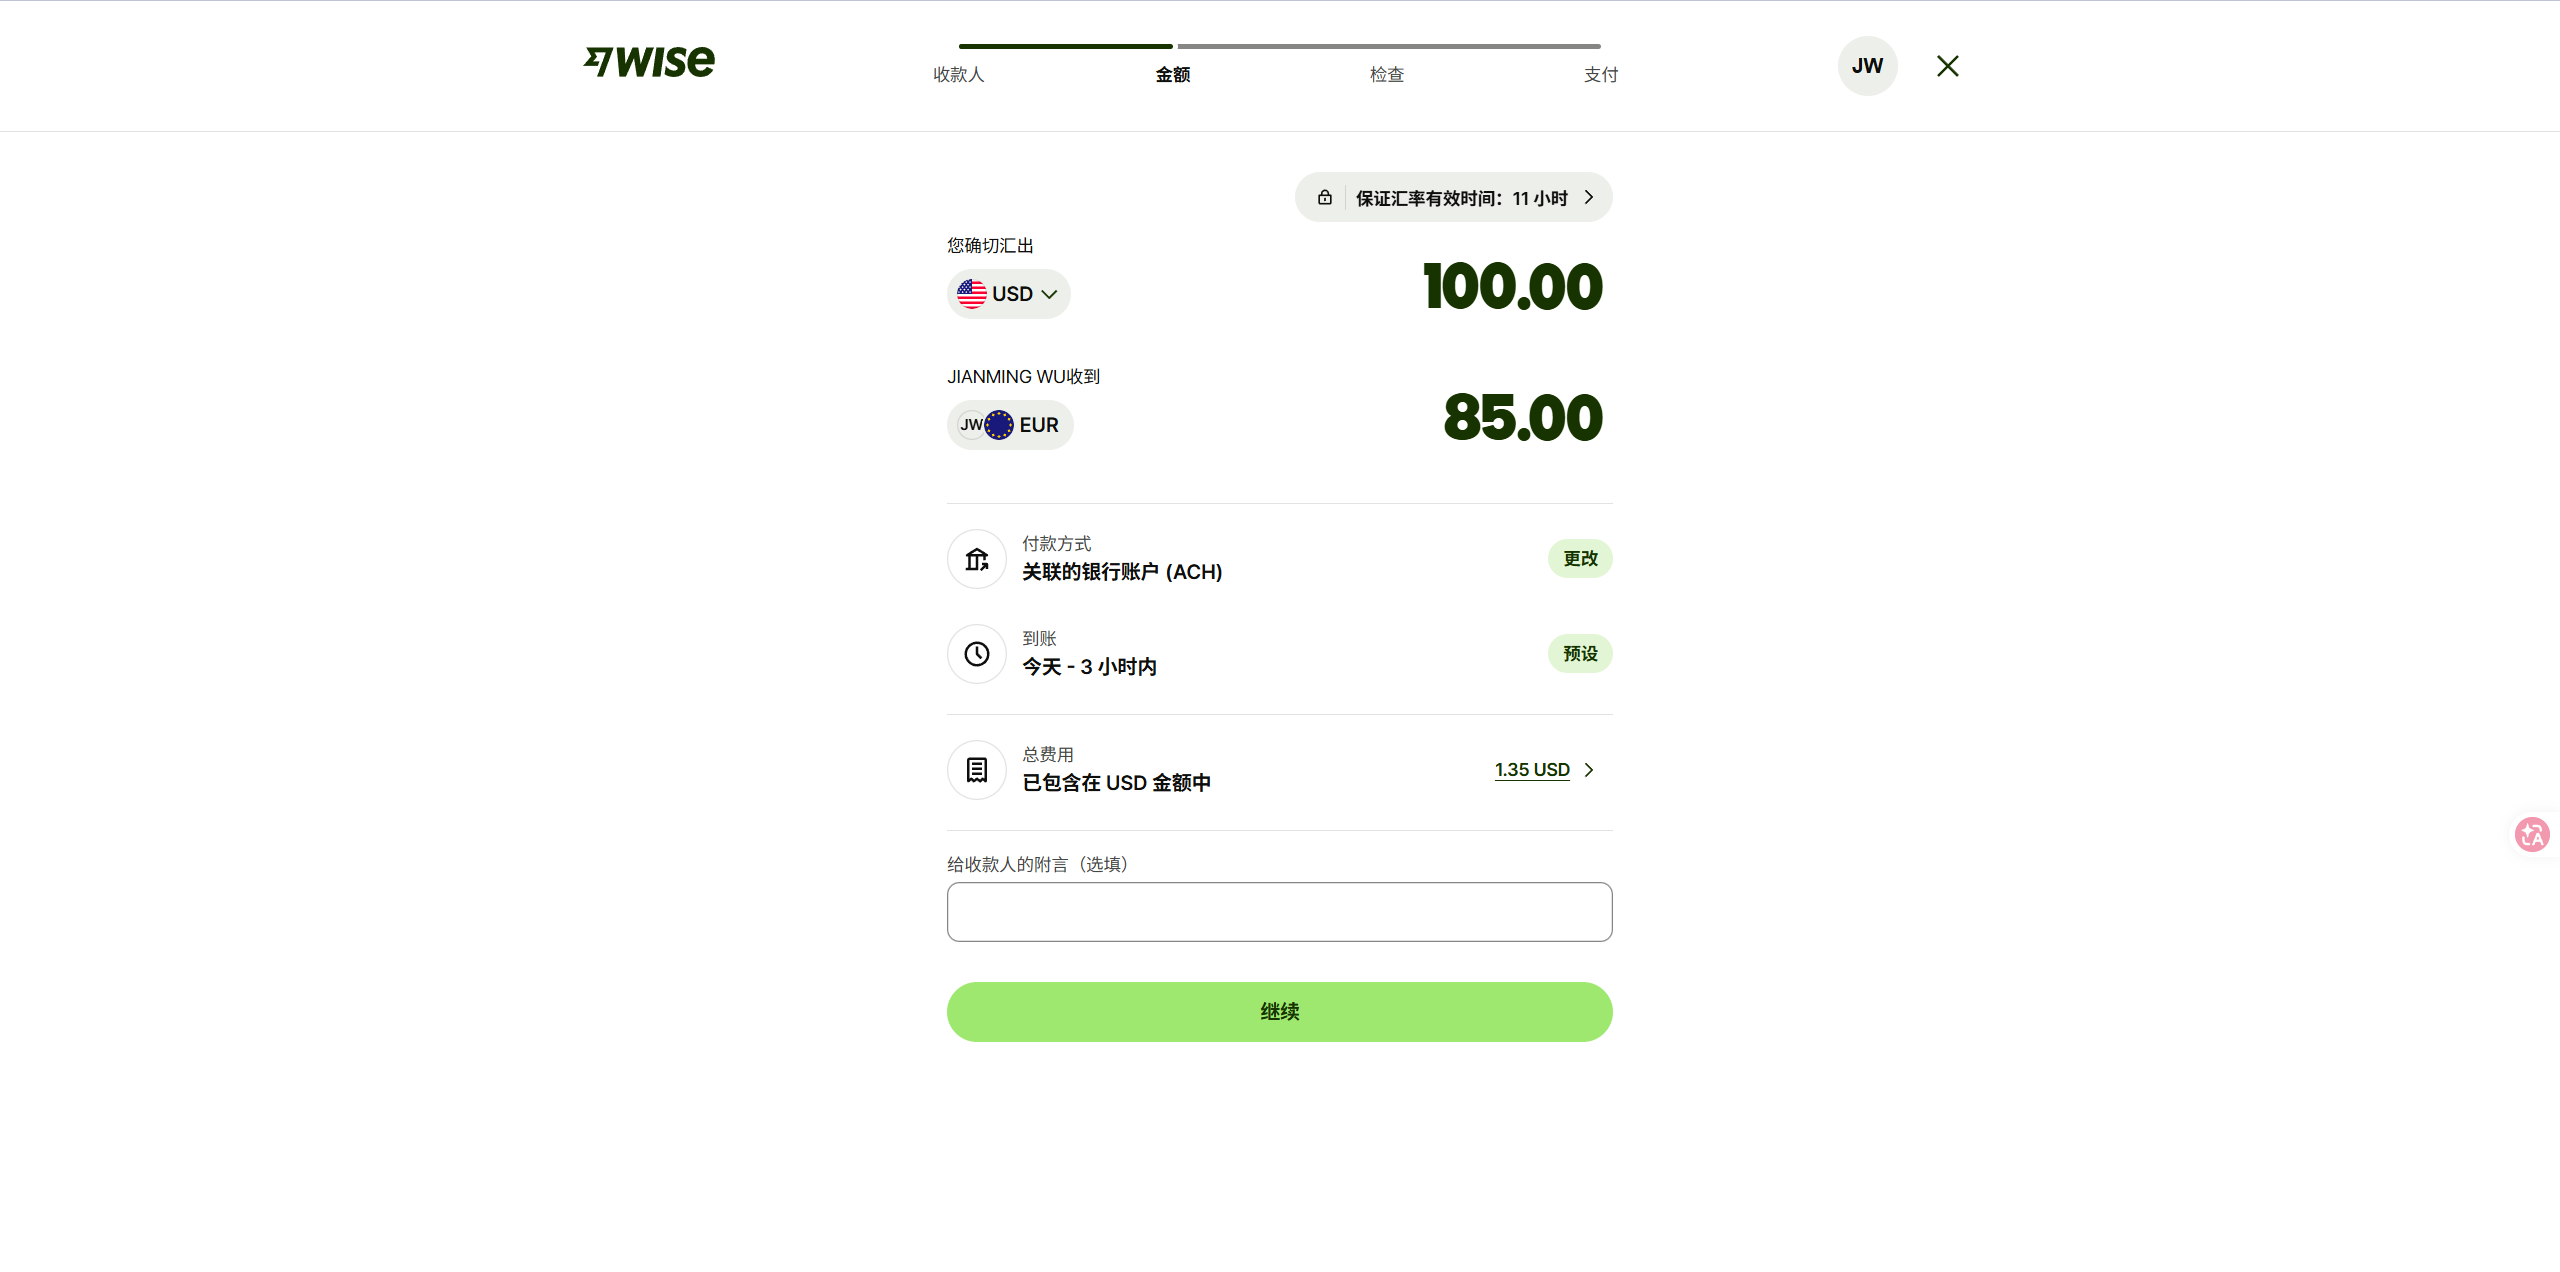Viewport: 2560px width, 1272px height.
Task: Focus the 给收款人的附言 reference field
Action: (x=1279, y=912)
